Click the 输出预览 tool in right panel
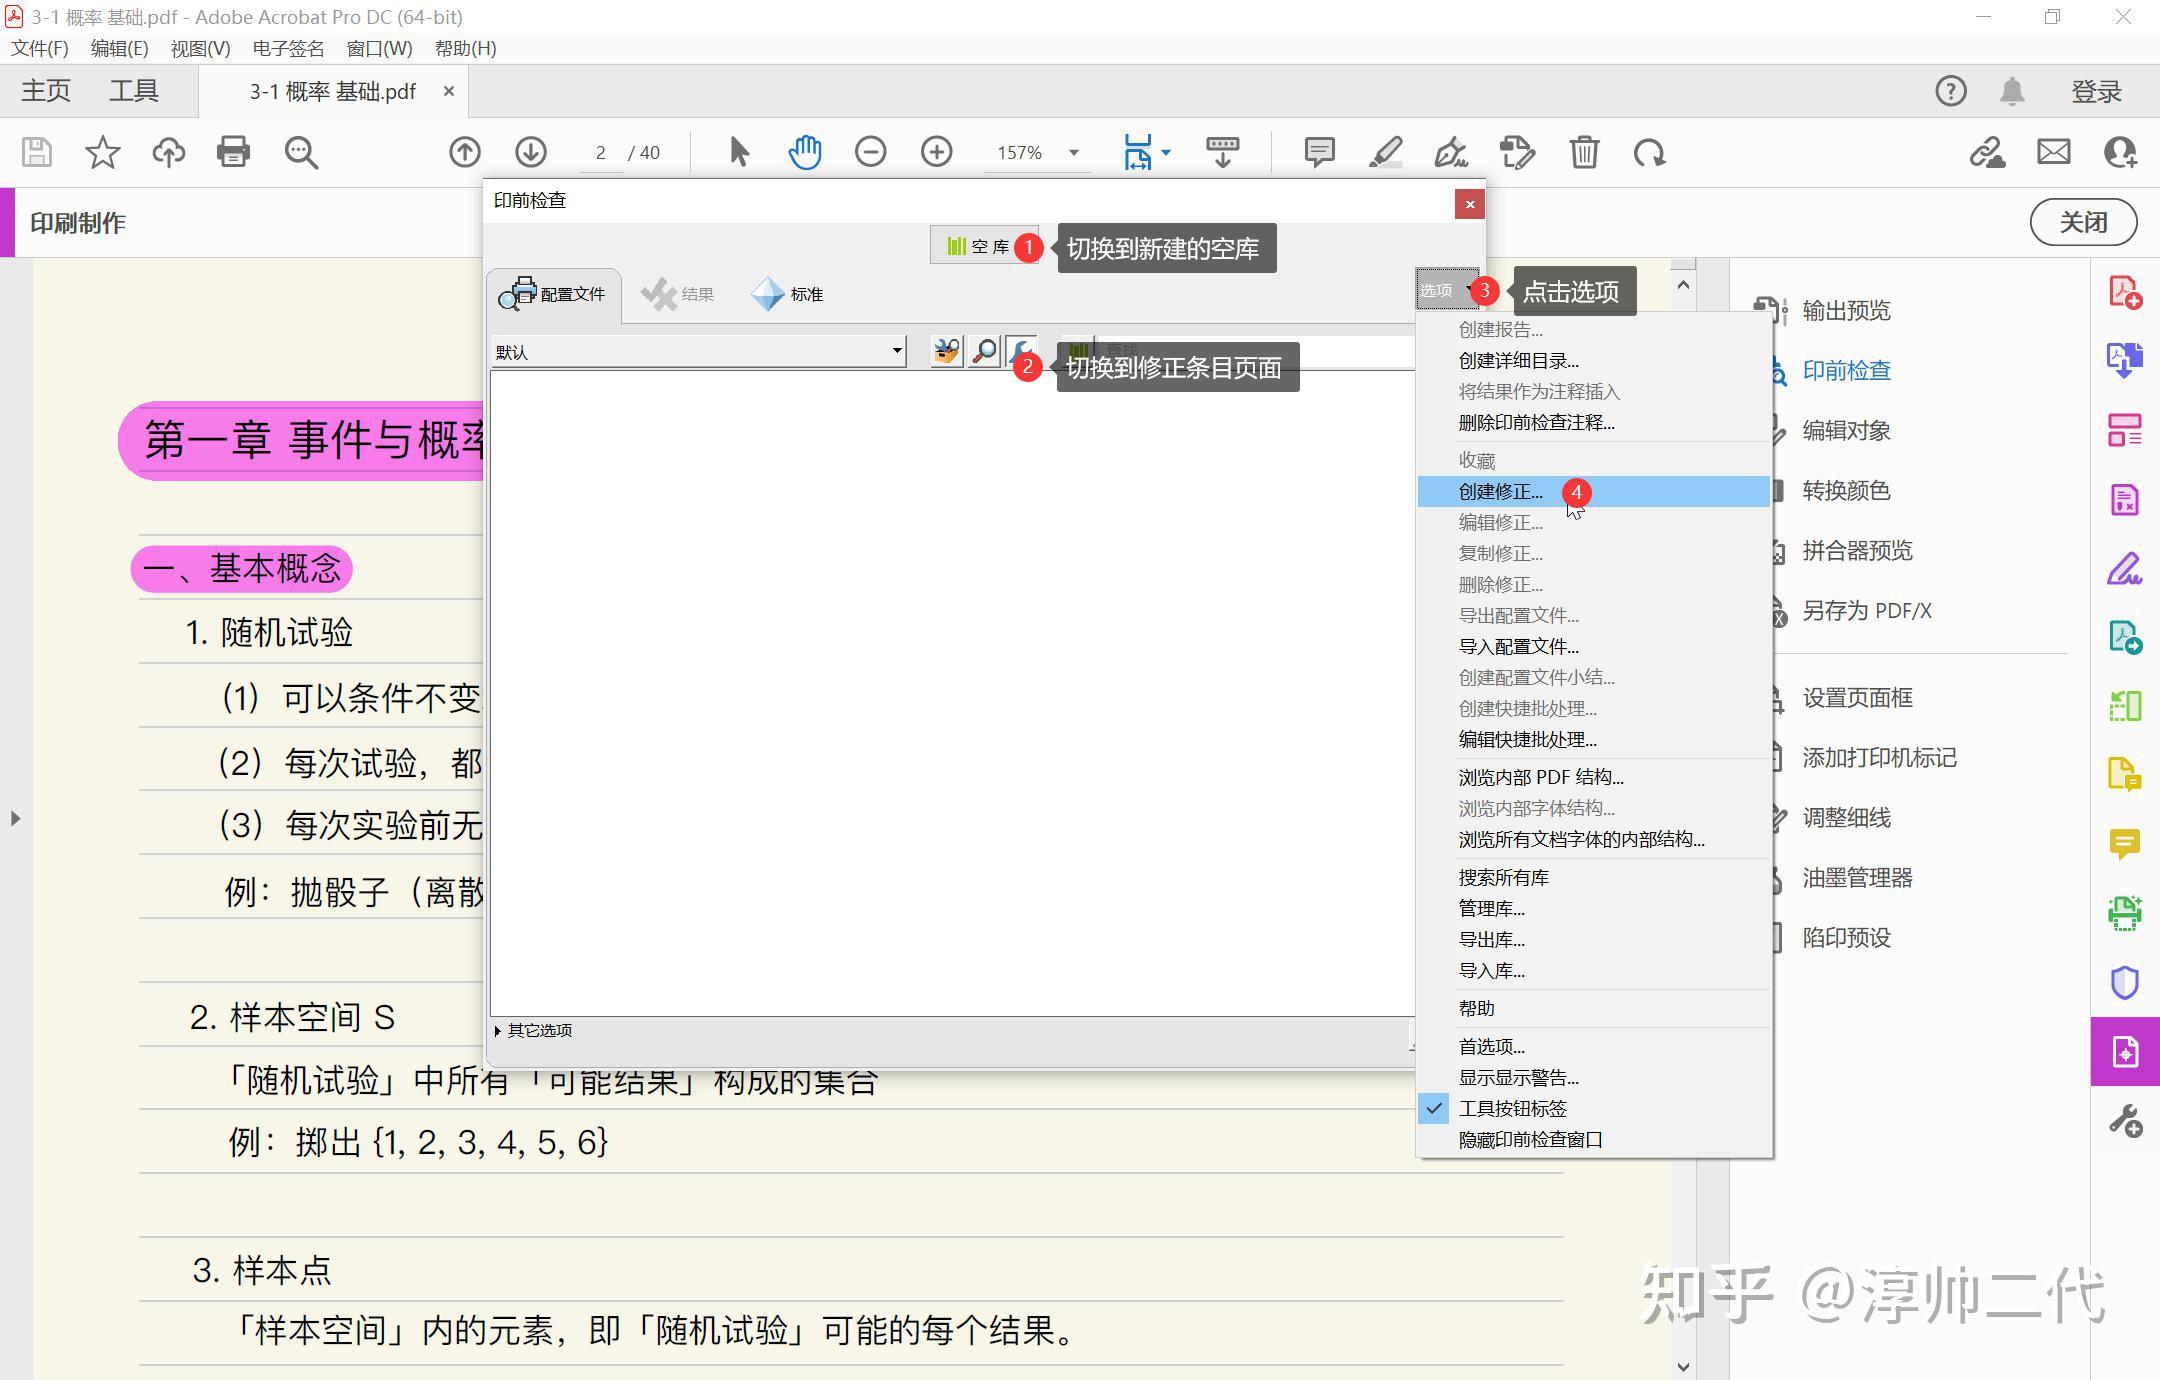This screenshot has width=2160, height=1380. pos(1845,311)
